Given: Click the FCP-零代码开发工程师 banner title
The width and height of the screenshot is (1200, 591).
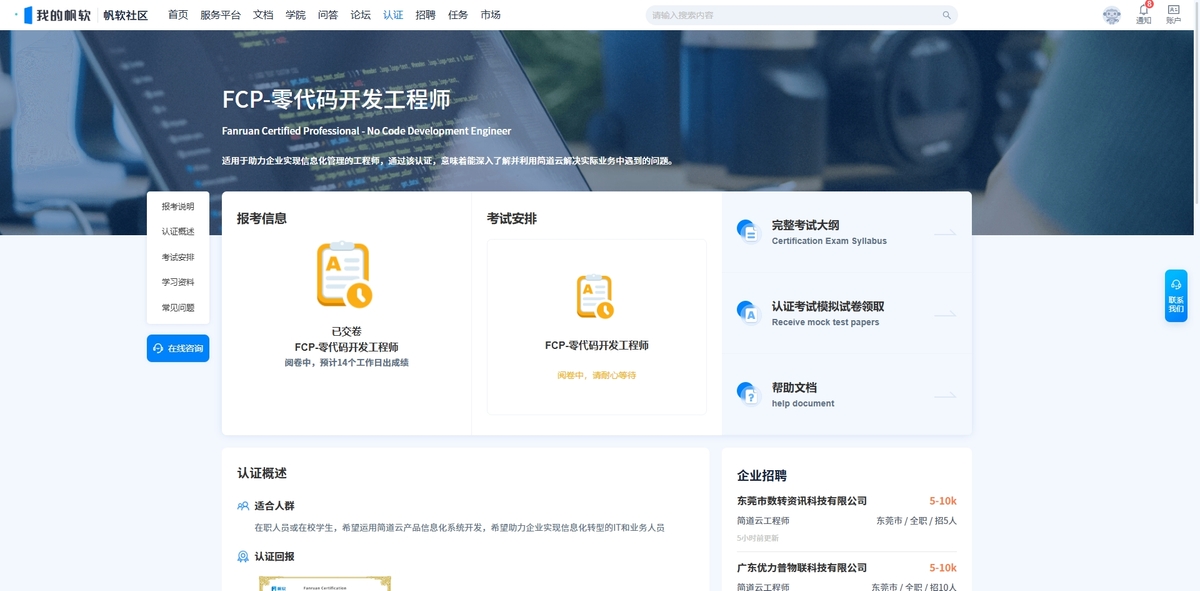Looking at the screenshot, I should tap(336, 99).
